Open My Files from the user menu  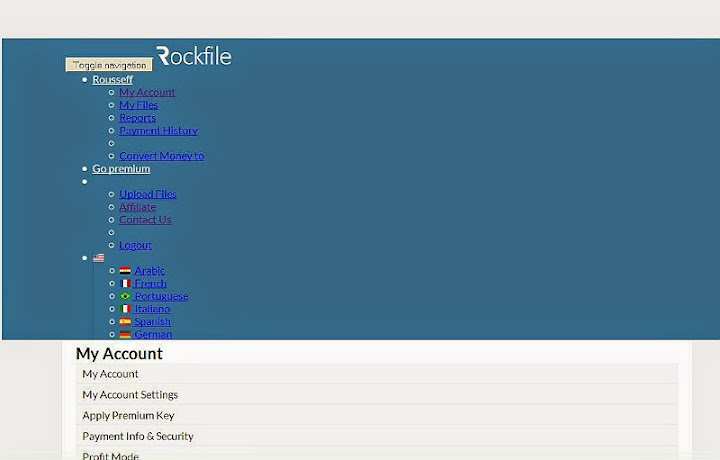pyautogui.click(x=138, y=105)
